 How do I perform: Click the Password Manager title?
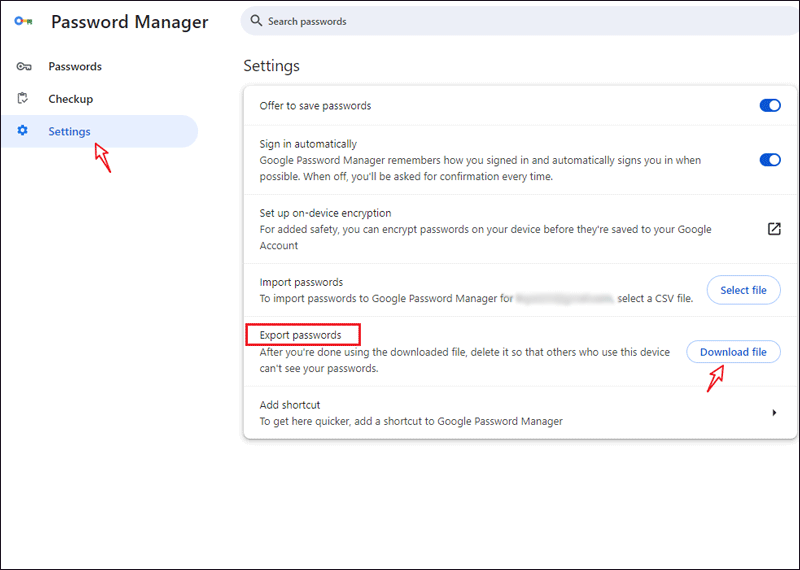pyautogui.click(x=130, y=22)
